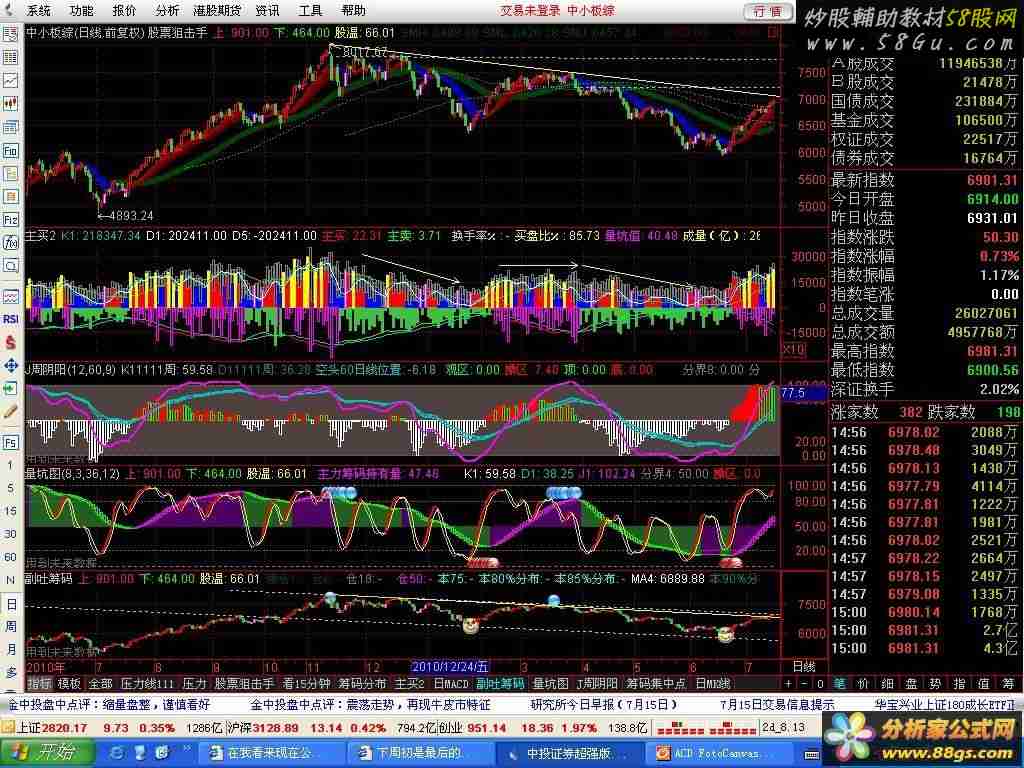1024x768 pixels.
Task: Click the red dollar sign icon
Action: point(10,342)
